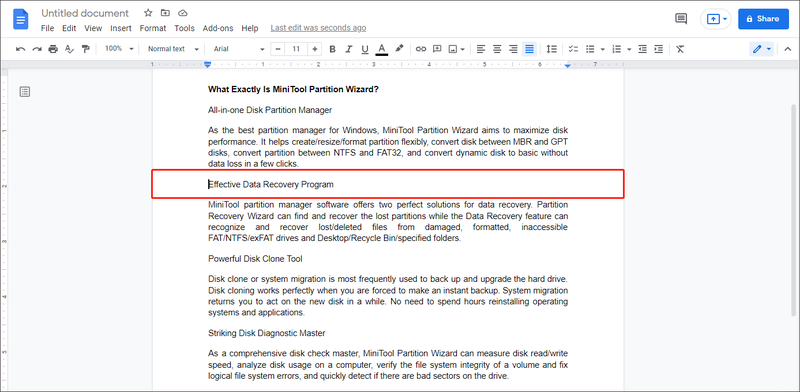Screen dimensions: 800x392
Task: Toggle Italic formatting
Action: (x=349, y=49)
